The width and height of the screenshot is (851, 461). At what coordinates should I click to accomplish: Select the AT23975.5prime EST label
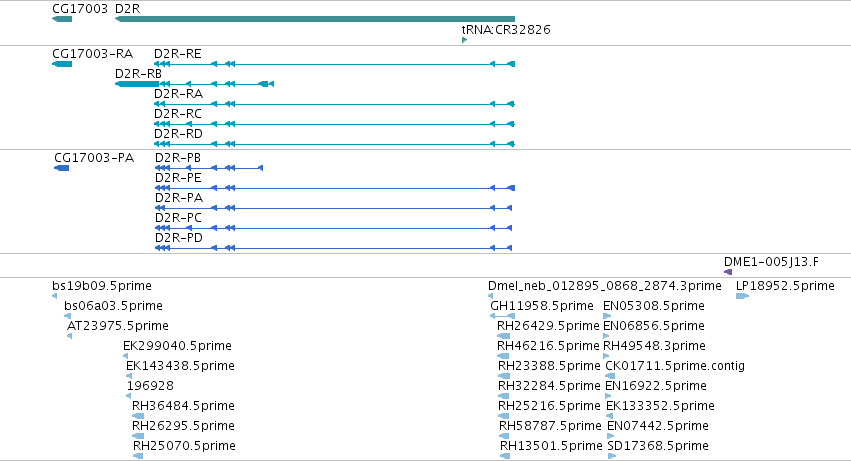(x=118, y=326)
